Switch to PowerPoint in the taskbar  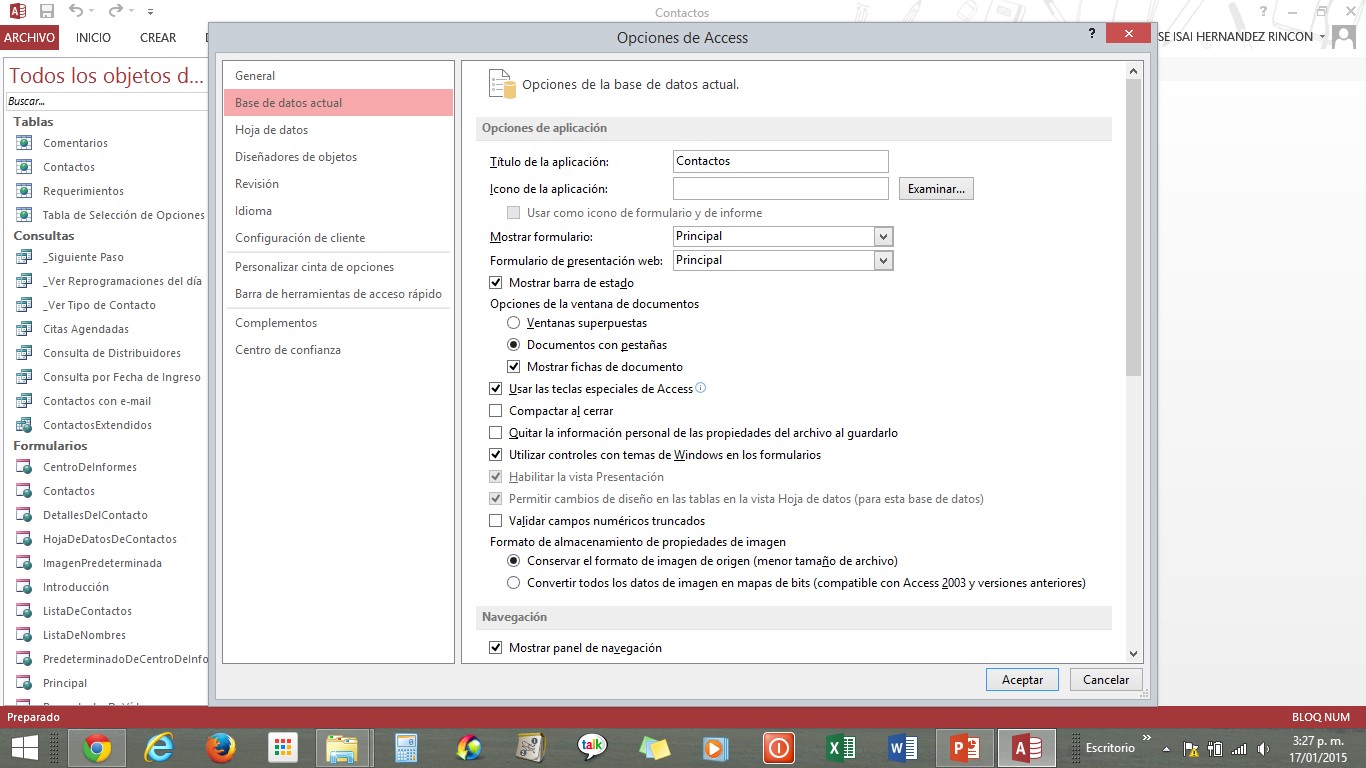964,747
